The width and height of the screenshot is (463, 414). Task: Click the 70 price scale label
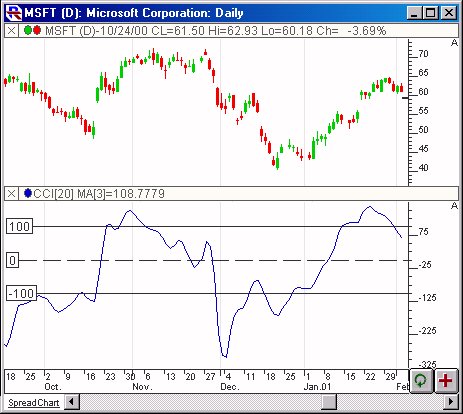coord(423,54)
